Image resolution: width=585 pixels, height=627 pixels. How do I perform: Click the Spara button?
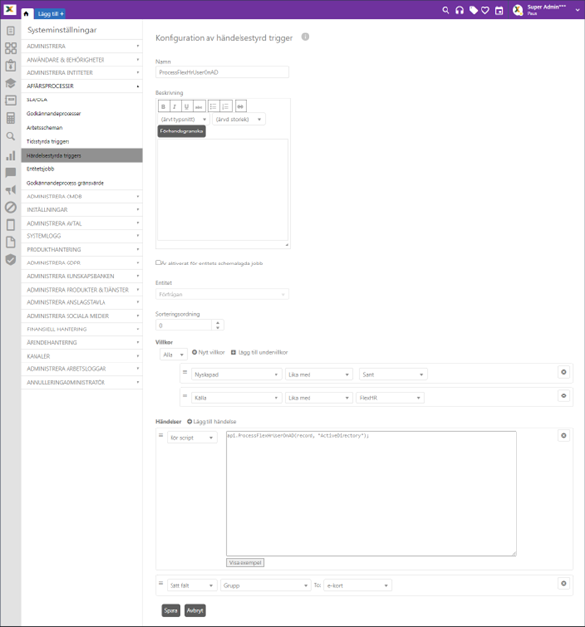coord(171,610)
